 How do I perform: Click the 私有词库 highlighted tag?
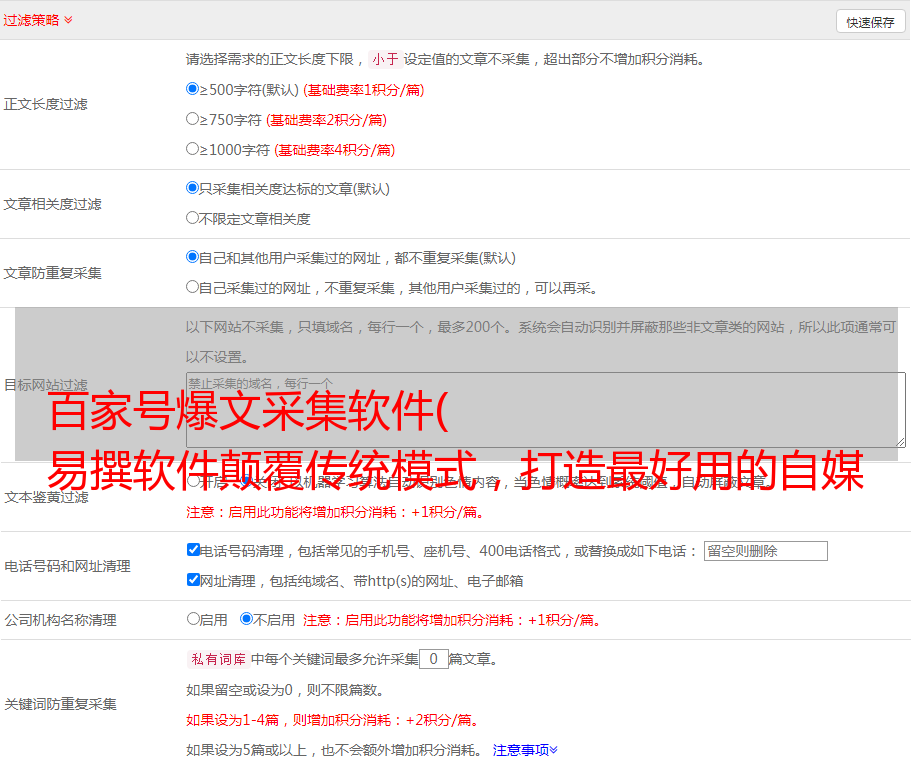click(219, 659)
